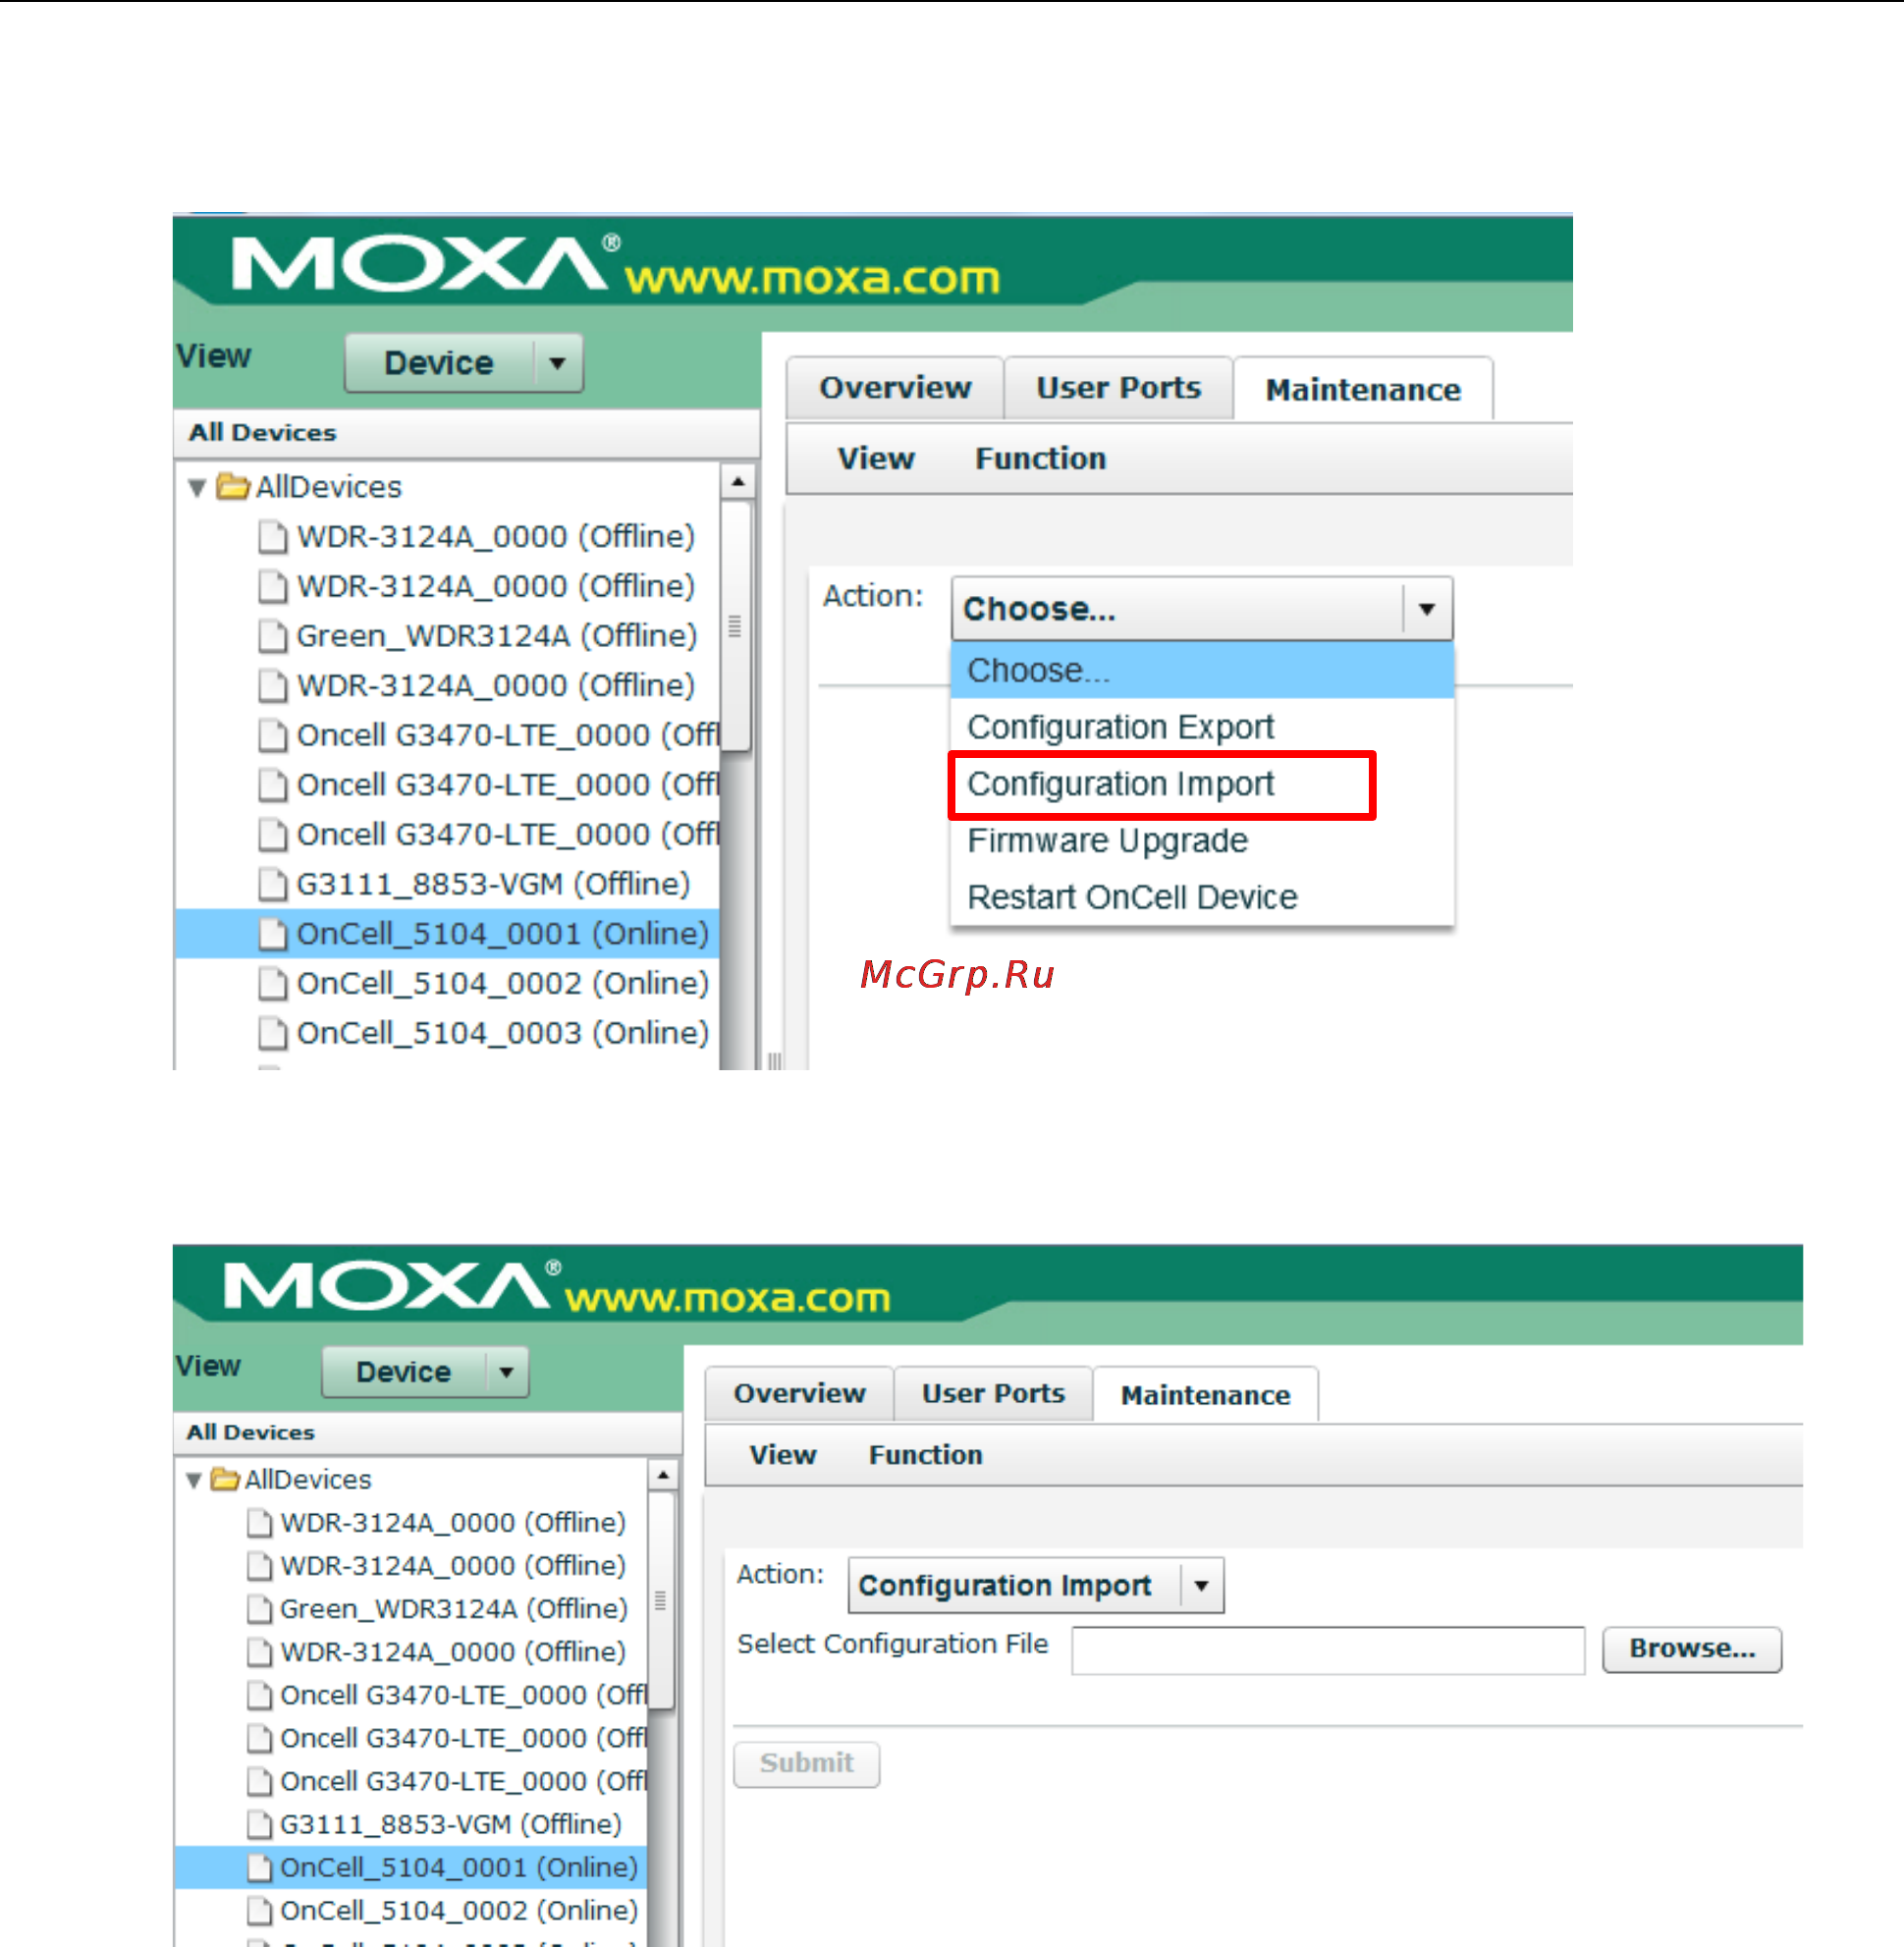
Task: Click the document icon beside bottom OnCell_5104_0001
Action: (x=259, y=1868)
